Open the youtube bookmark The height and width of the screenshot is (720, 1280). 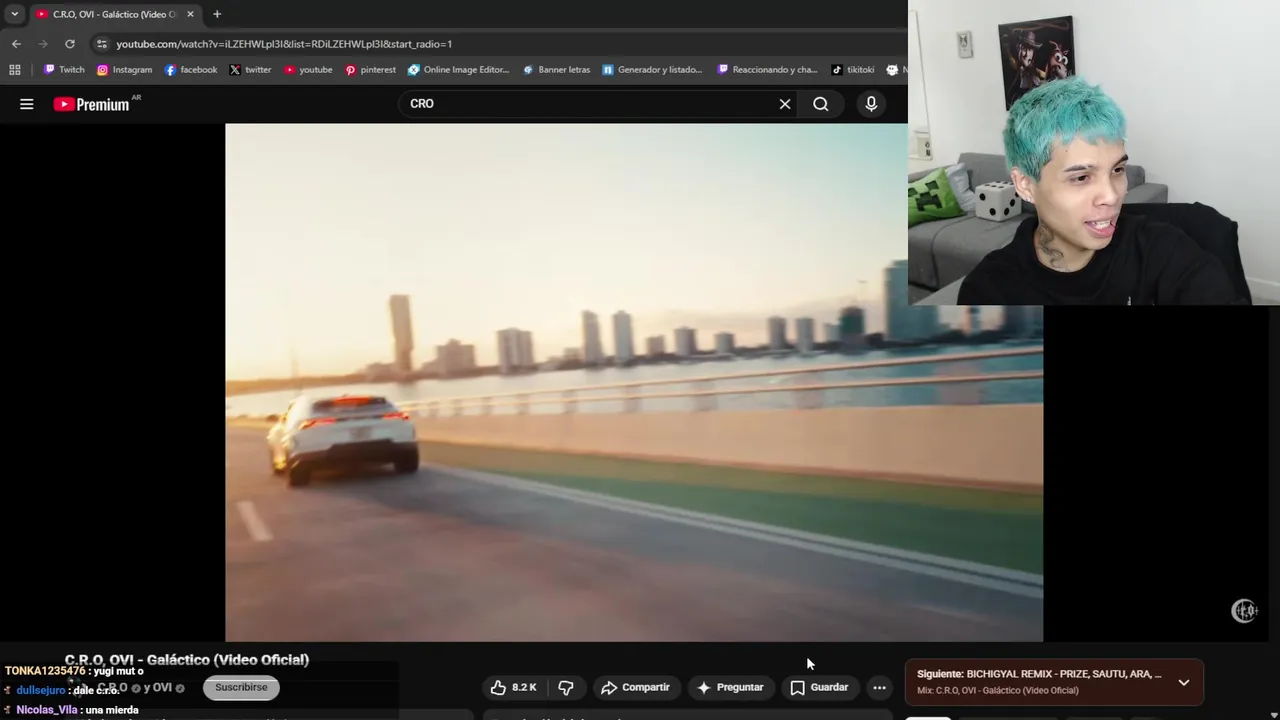point(308,70)
